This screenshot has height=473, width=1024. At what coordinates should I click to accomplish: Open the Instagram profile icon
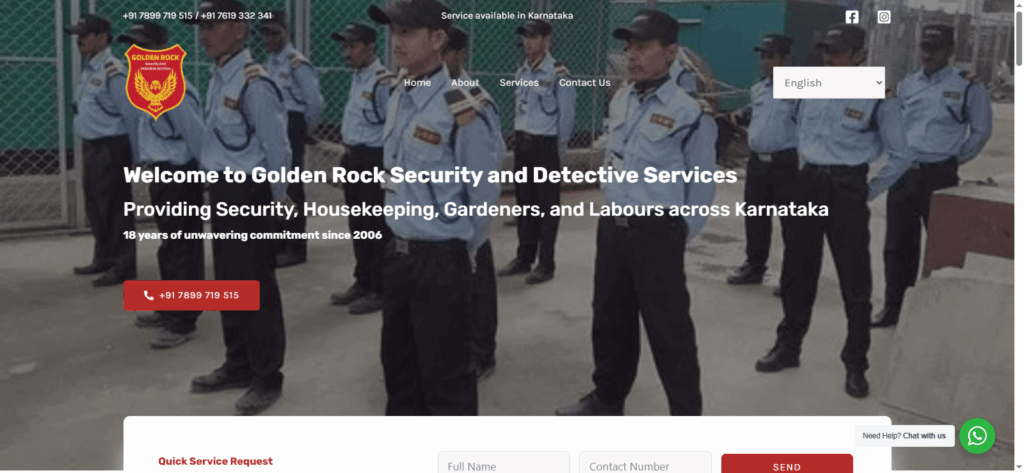coord(884,17)
